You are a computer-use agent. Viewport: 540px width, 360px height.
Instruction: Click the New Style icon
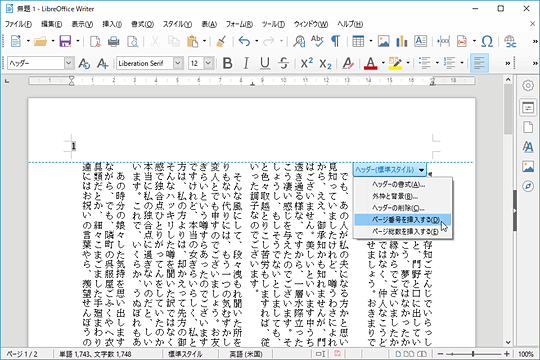pyautogui.click(x=102, y=63)
